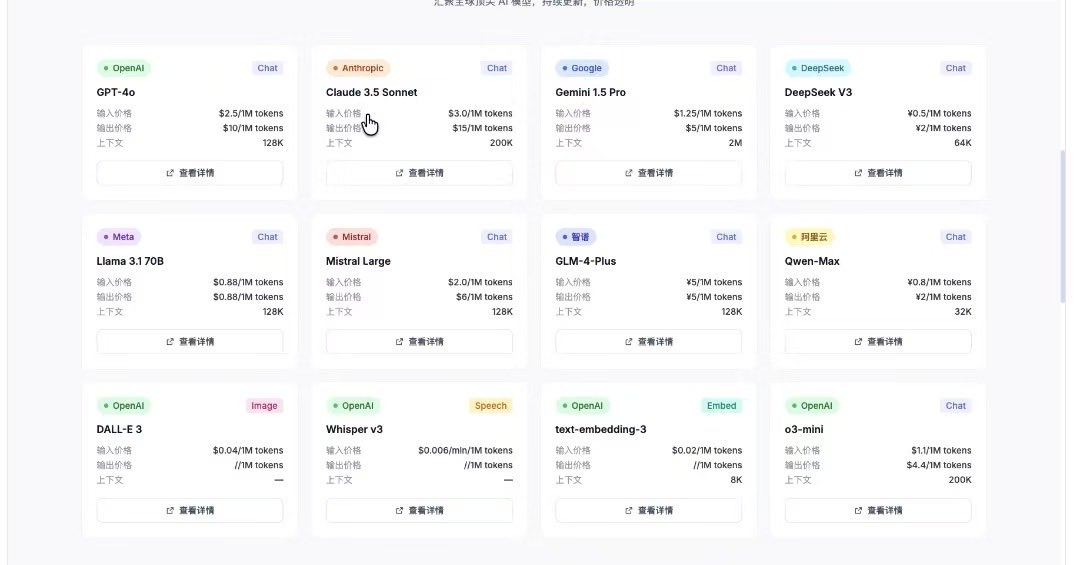The width and height of the screenshot is (1080, 565).
Task: Click the external-link icon in the Claude 3.5 Sonnet card
Action: [399, 173]
